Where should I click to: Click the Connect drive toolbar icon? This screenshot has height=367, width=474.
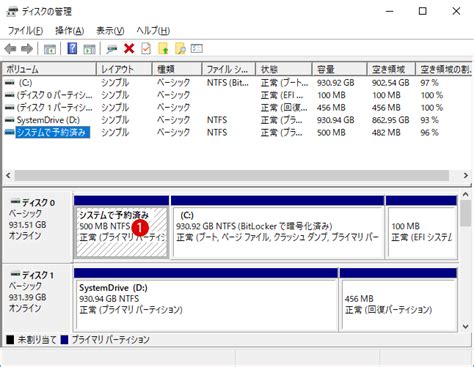112,49
